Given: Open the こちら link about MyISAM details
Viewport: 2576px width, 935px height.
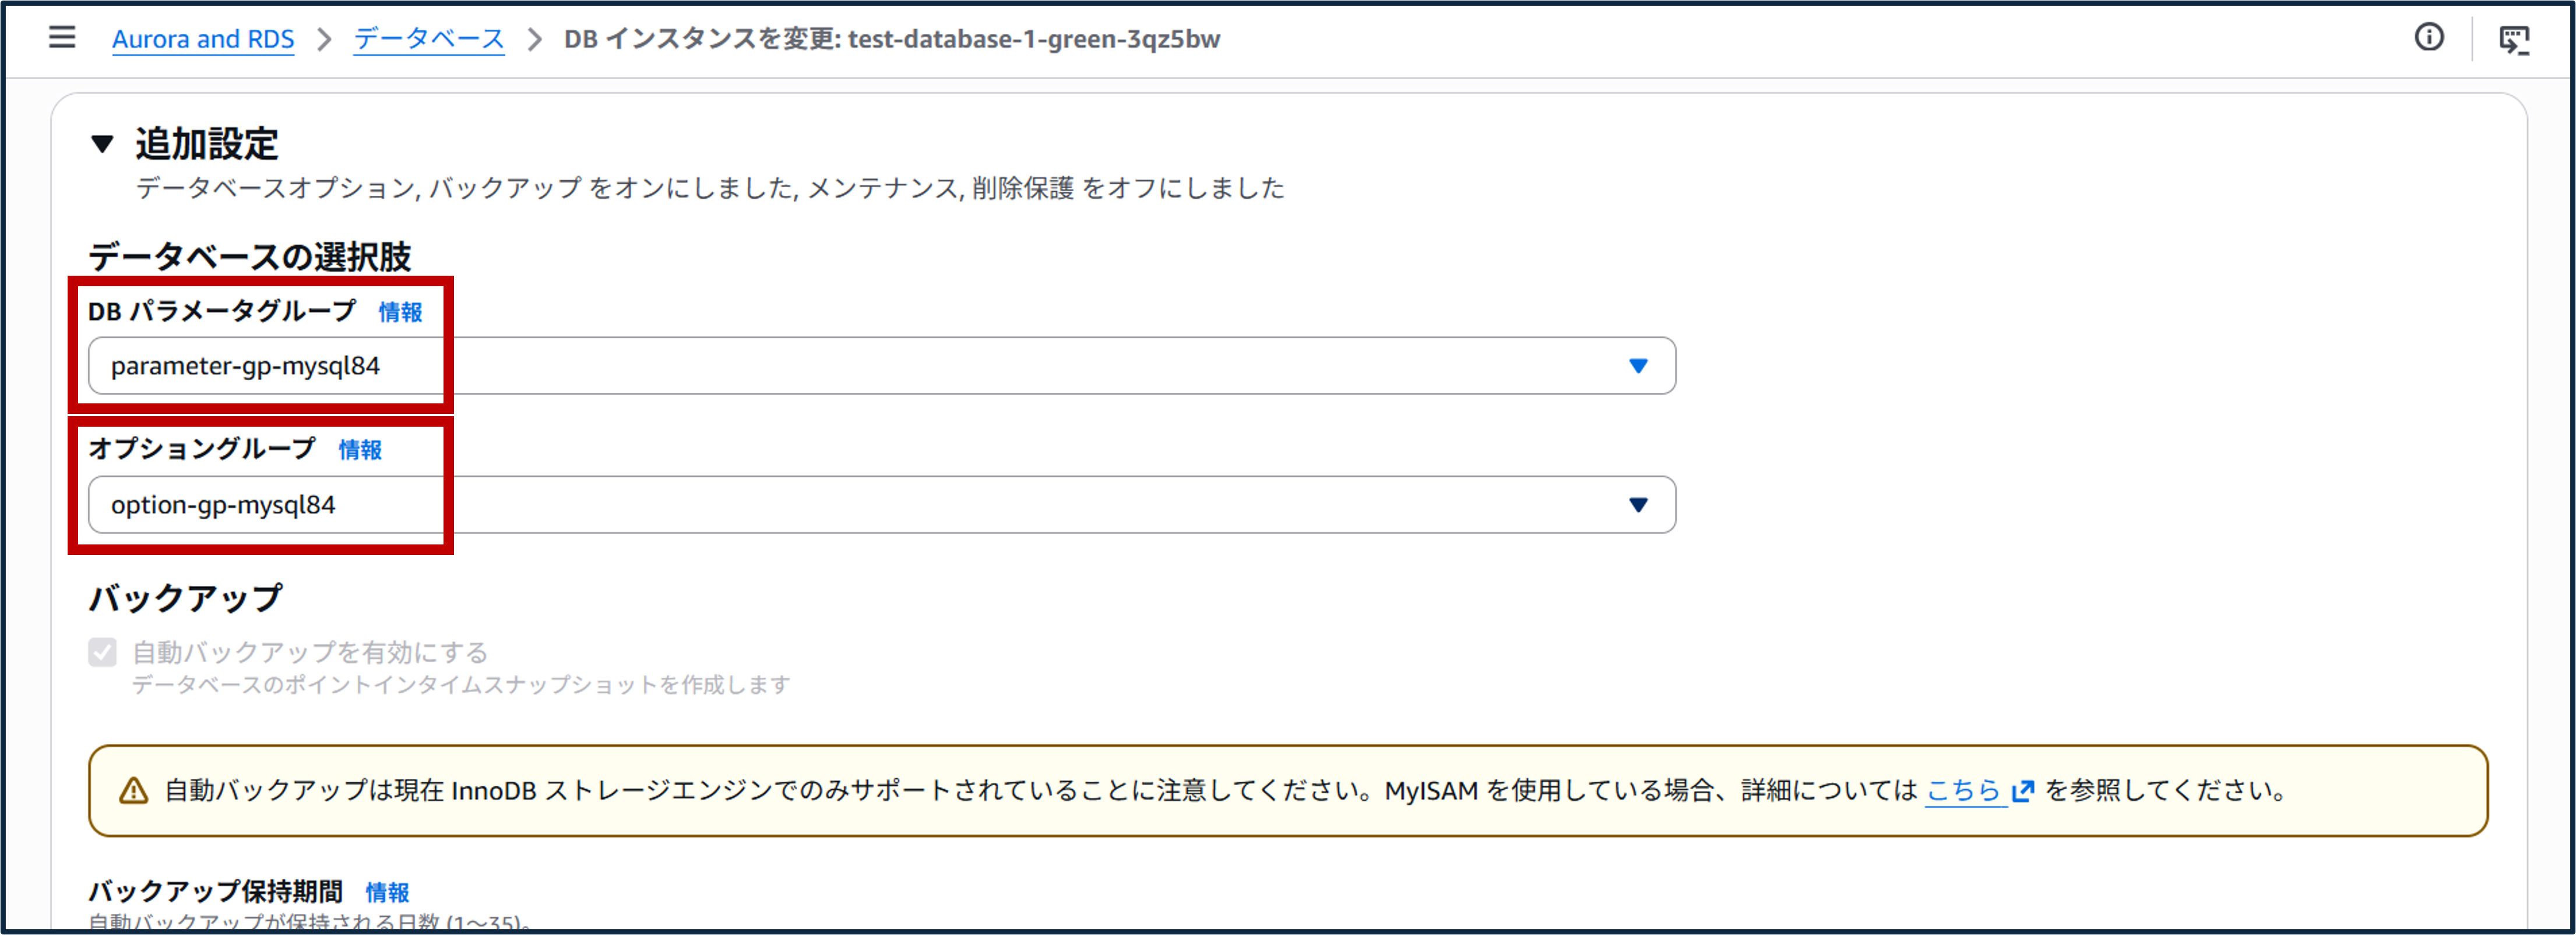Looking at the screenshot, I should pos(1964,790).
